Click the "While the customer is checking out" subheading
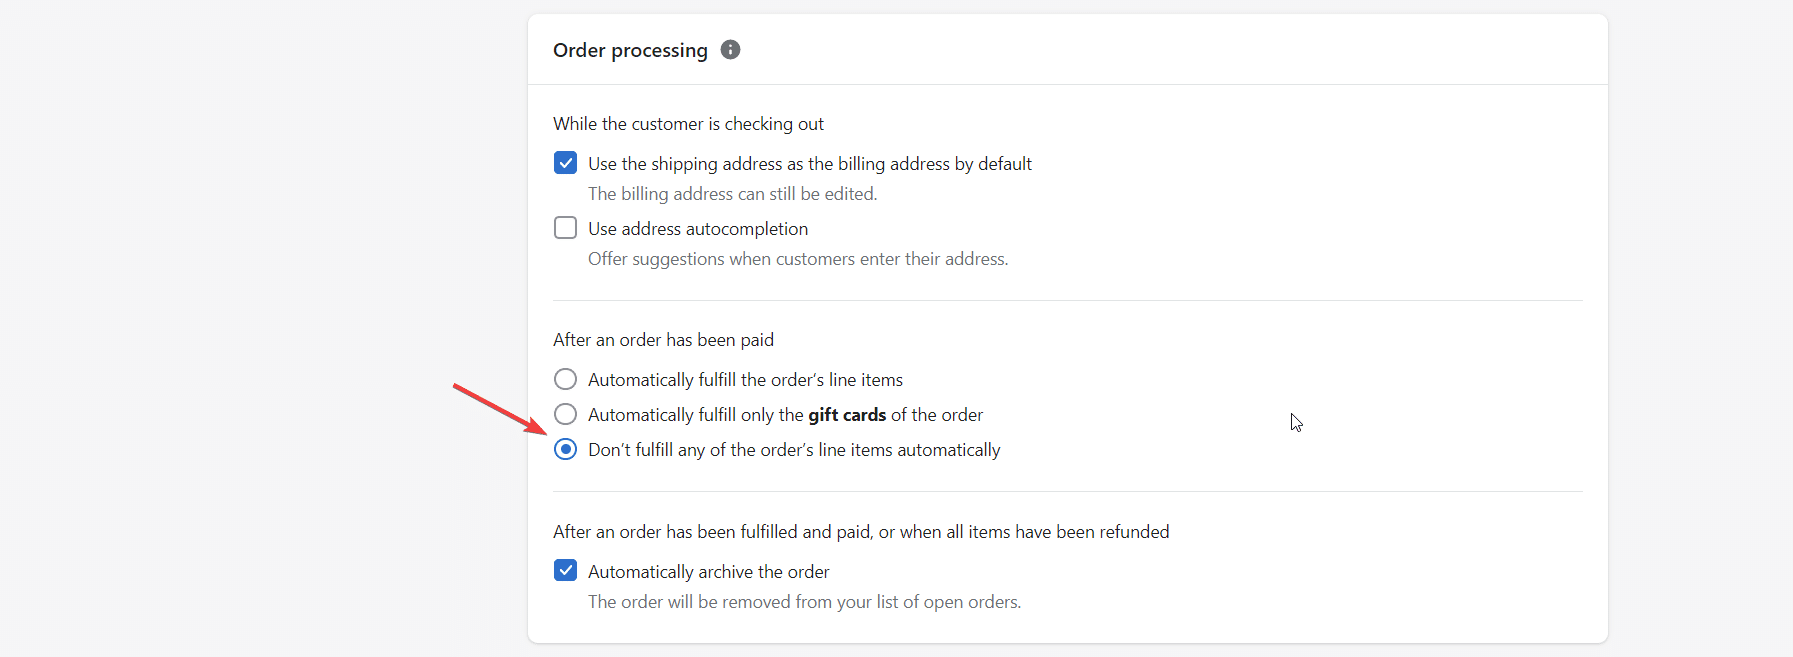 688,124
